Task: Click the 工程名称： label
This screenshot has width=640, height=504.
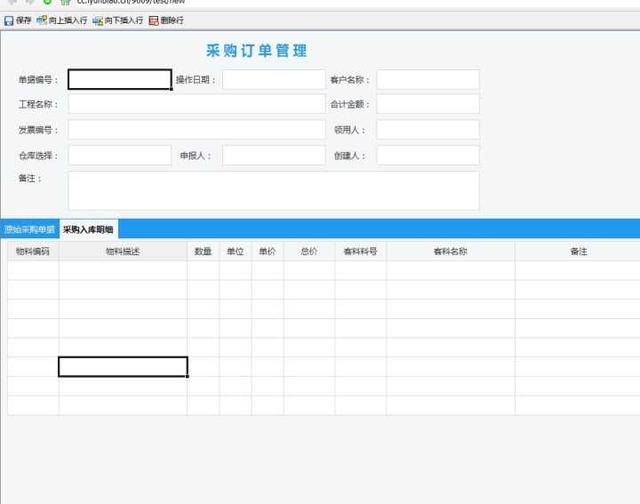Action: (38, 104)
